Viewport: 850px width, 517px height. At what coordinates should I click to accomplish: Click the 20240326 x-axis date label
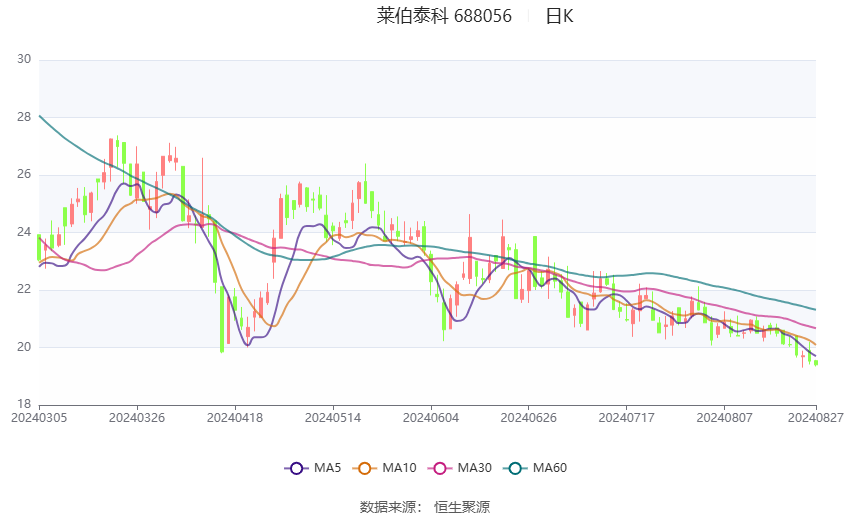(137, 418)
